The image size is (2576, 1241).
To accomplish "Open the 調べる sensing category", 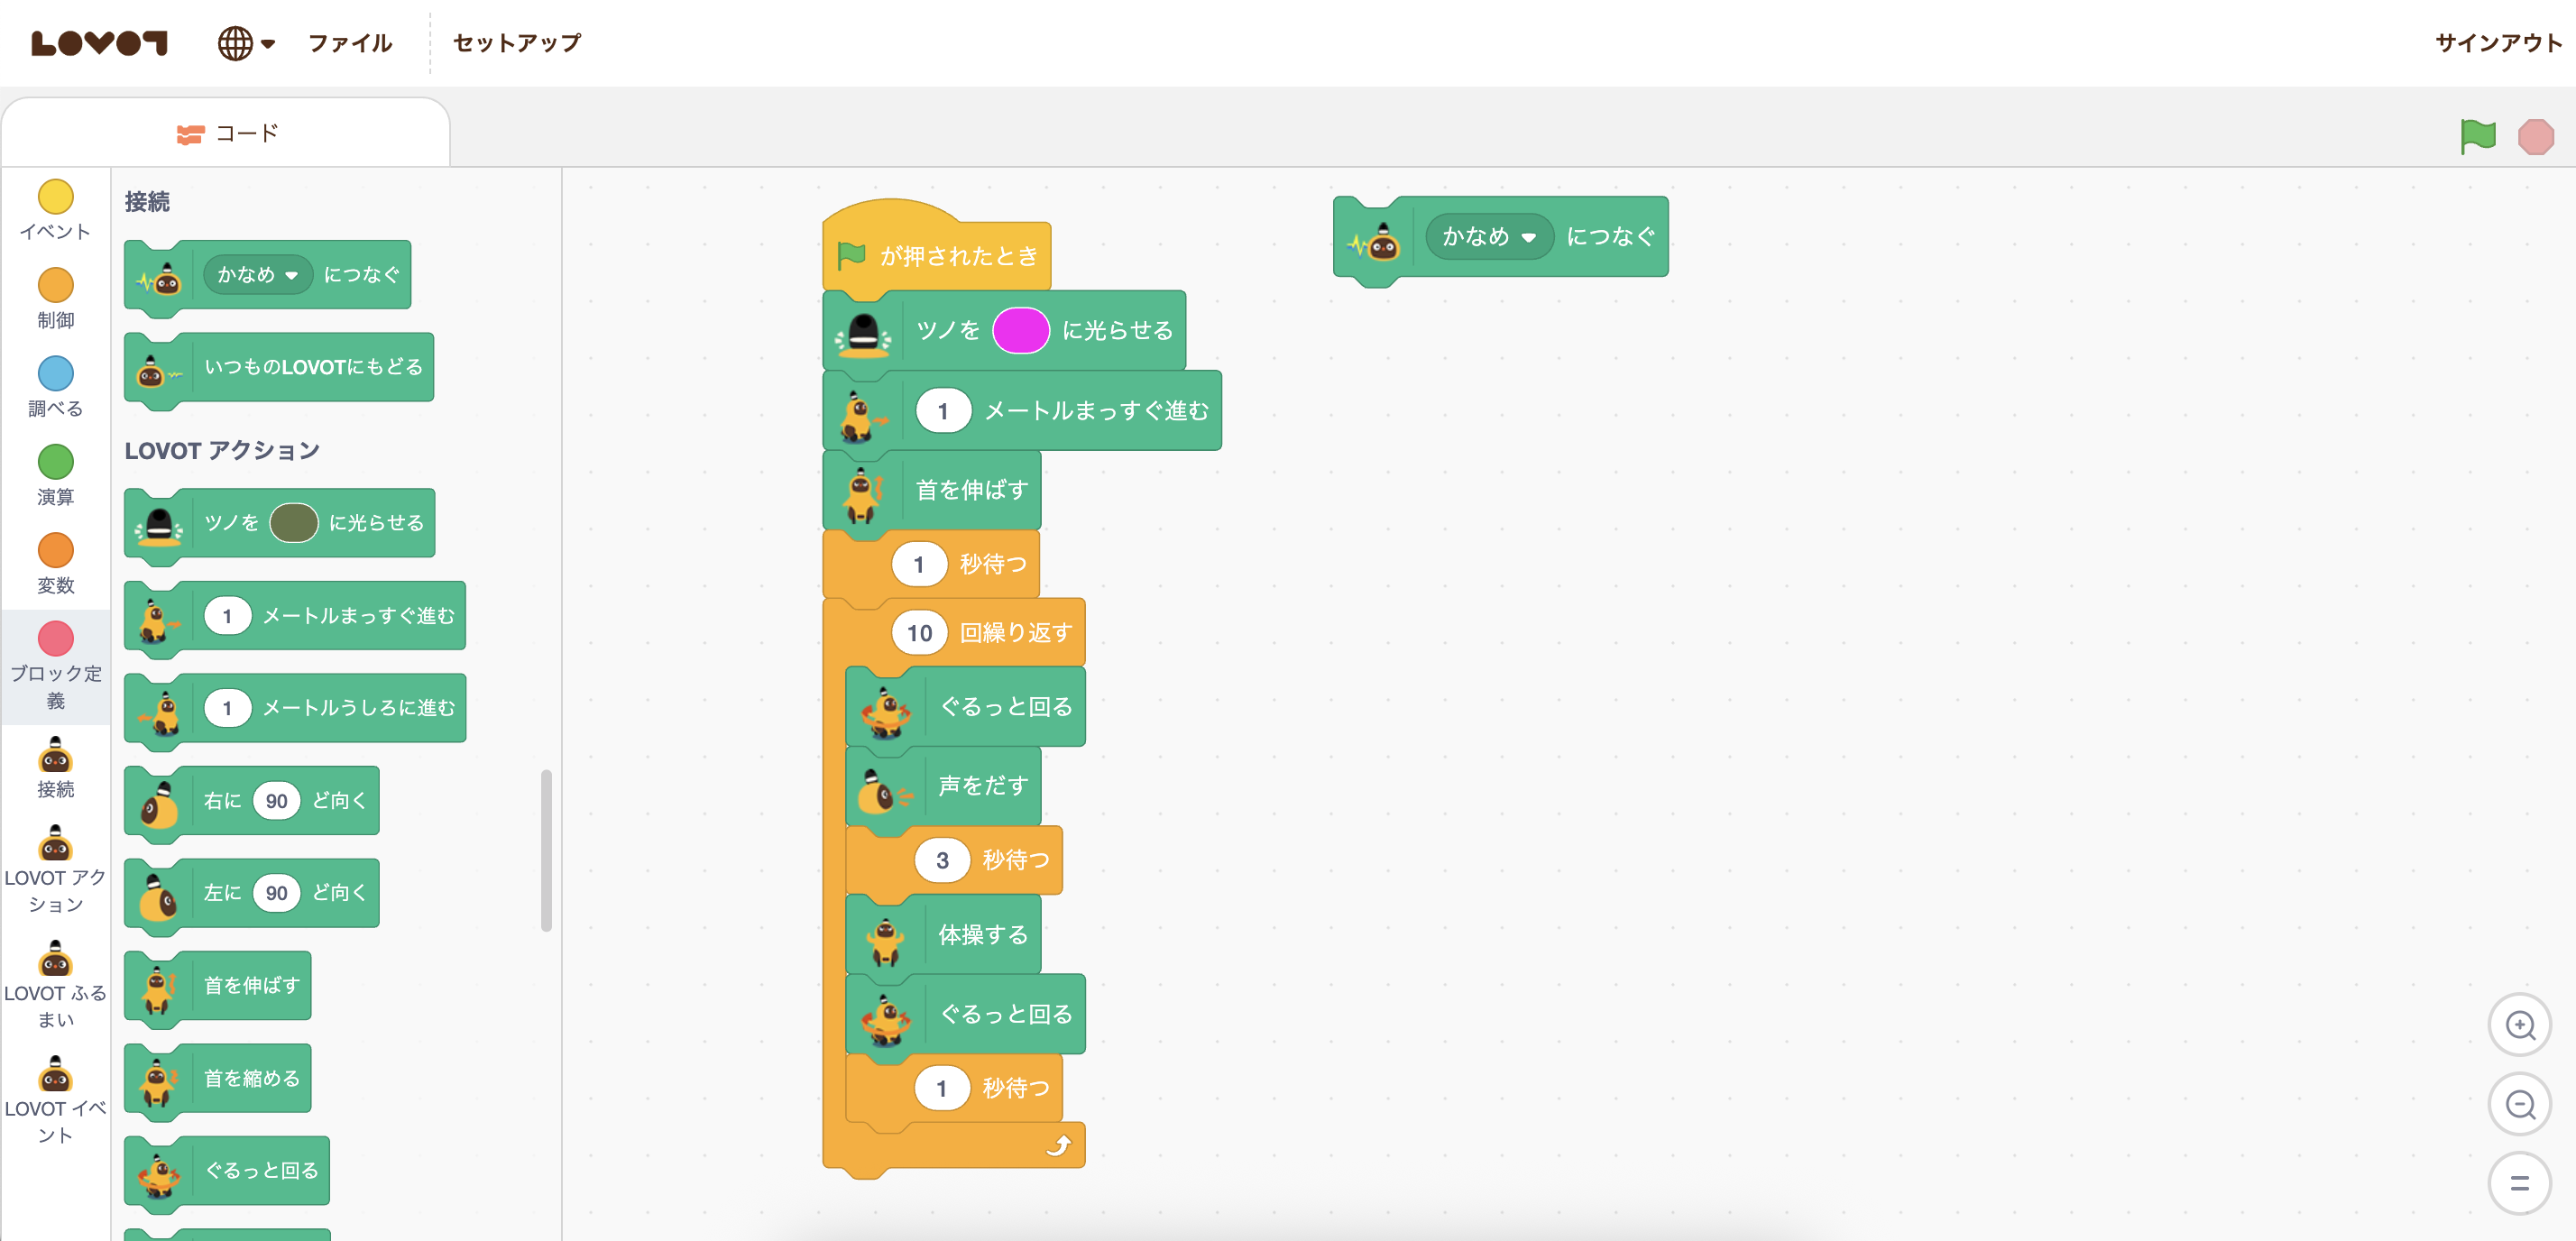I will click(x=55, y=374).
